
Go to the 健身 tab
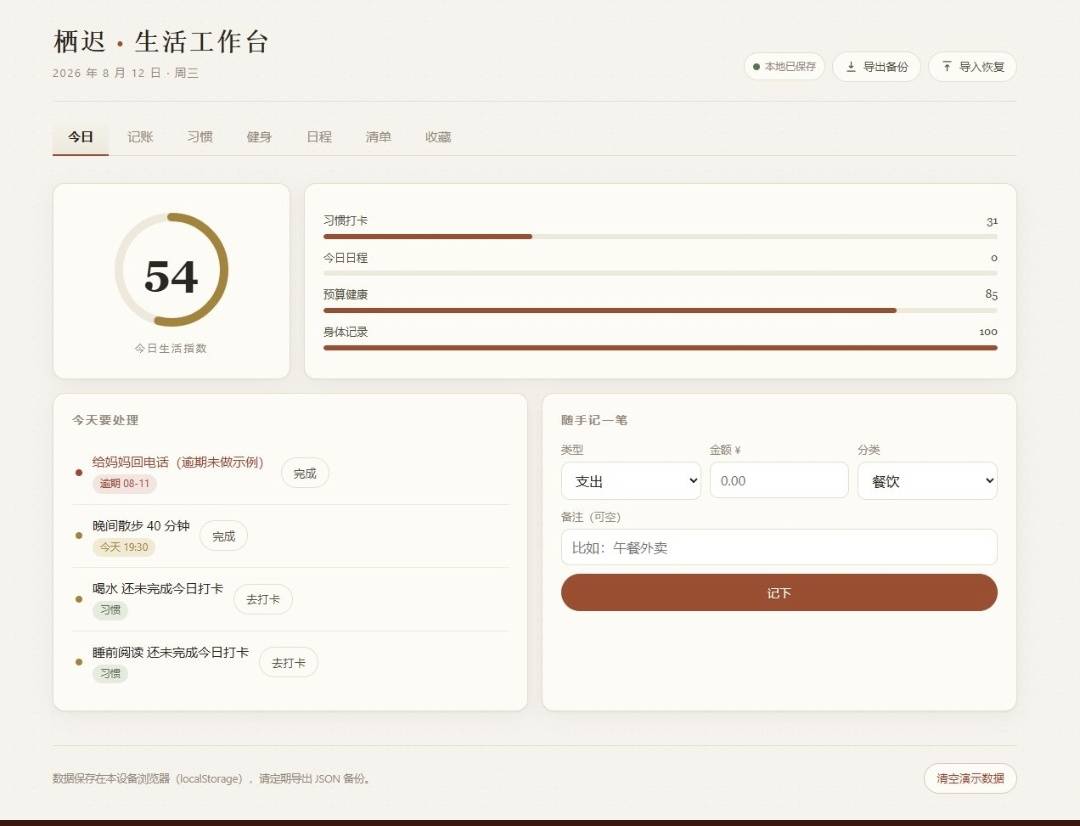(x=259, y=136)
